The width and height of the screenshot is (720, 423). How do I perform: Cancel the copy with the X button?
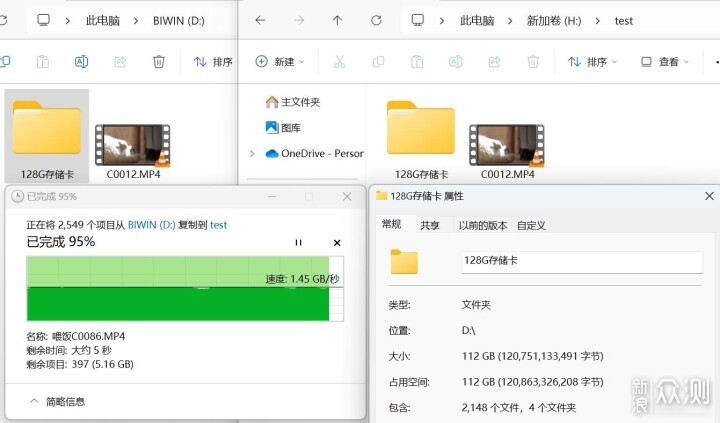tap(337, 243)
